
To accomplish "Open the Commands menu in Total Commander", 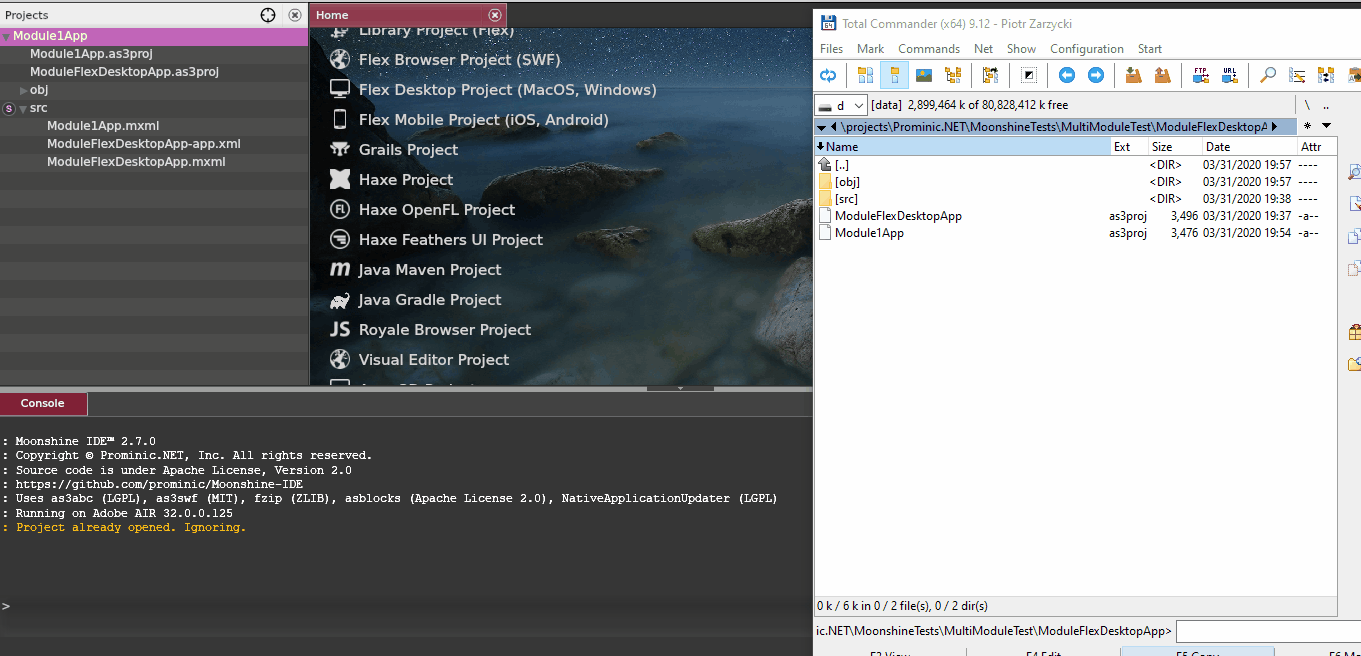I will 929,48.
